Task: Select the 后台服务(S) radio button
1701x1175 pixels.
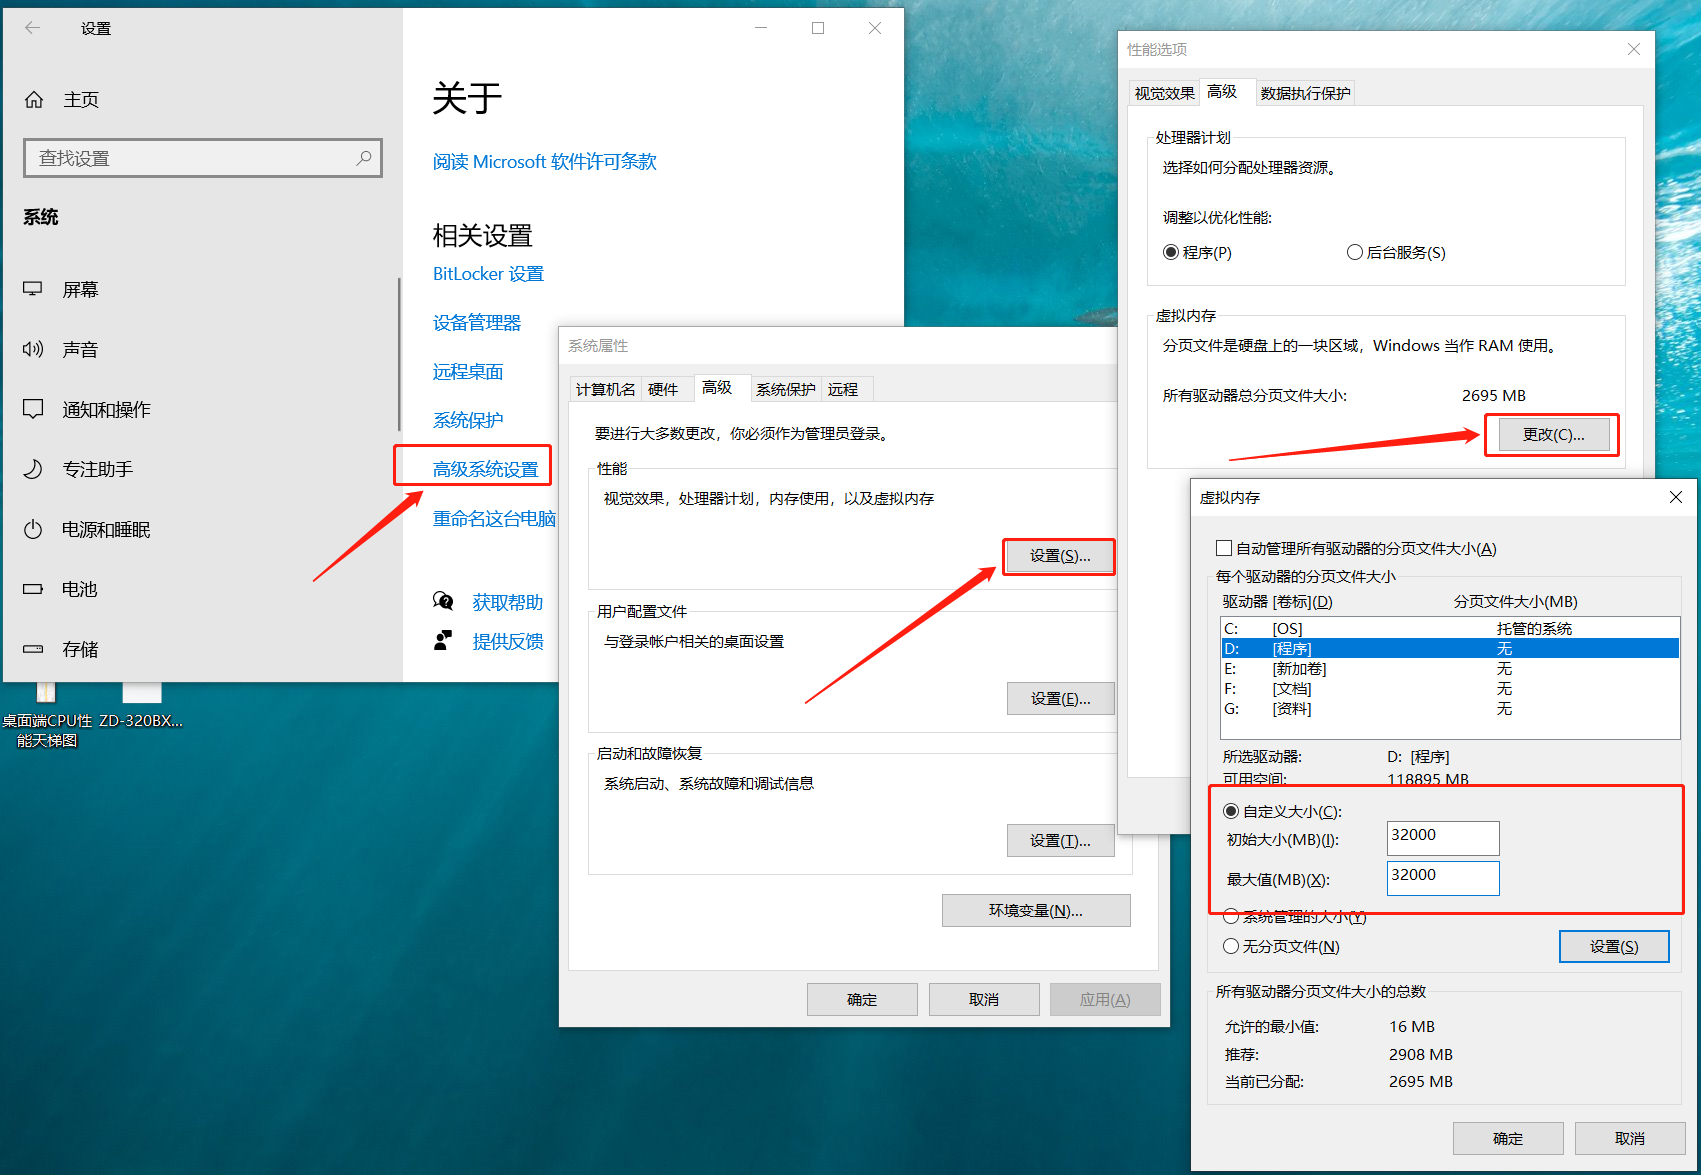Action: (1355, 252)
